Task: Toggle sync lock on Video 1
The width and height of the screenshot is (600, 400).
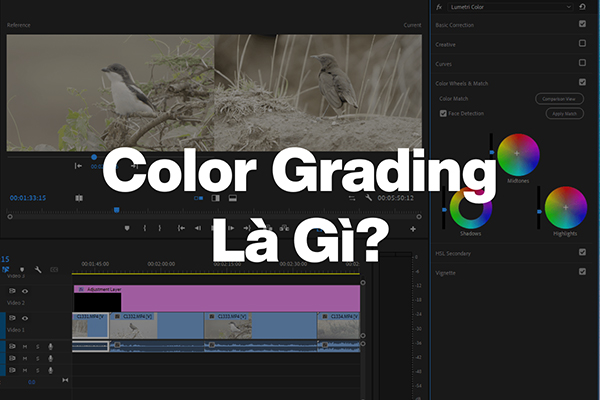Action: tap(12, 318)
